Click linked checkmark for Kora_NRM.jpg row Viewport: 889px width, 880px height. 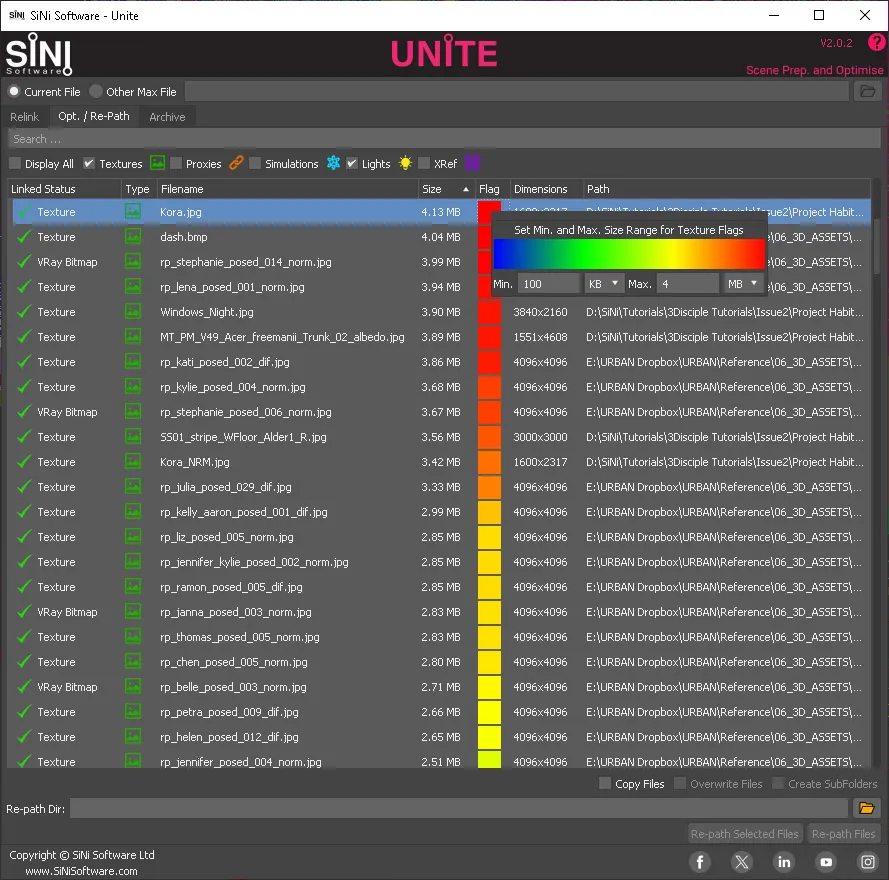pos(24,462)
